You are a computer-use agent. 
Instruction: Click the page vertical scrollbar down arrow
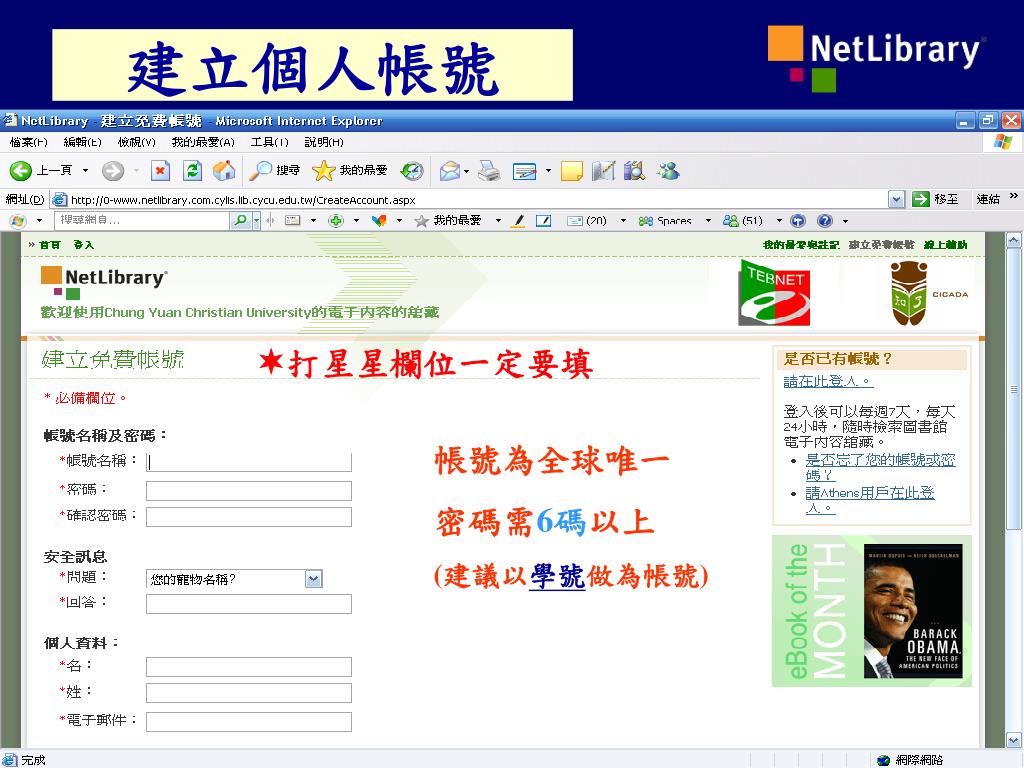[x=1014, y=740]
